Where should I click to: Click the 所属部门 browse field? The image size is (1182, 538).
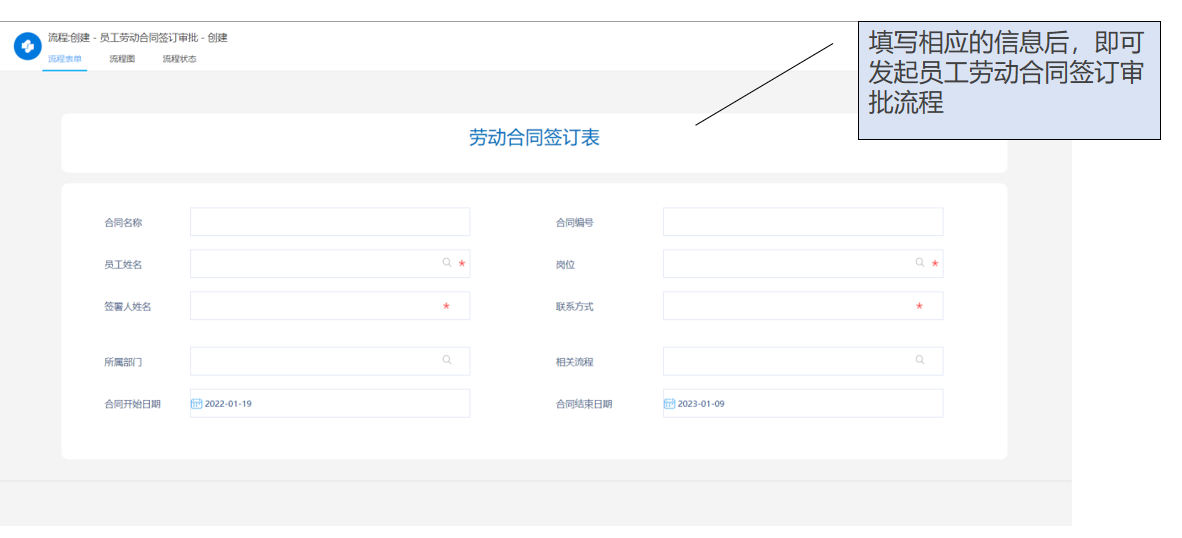(x=330, y=361)
